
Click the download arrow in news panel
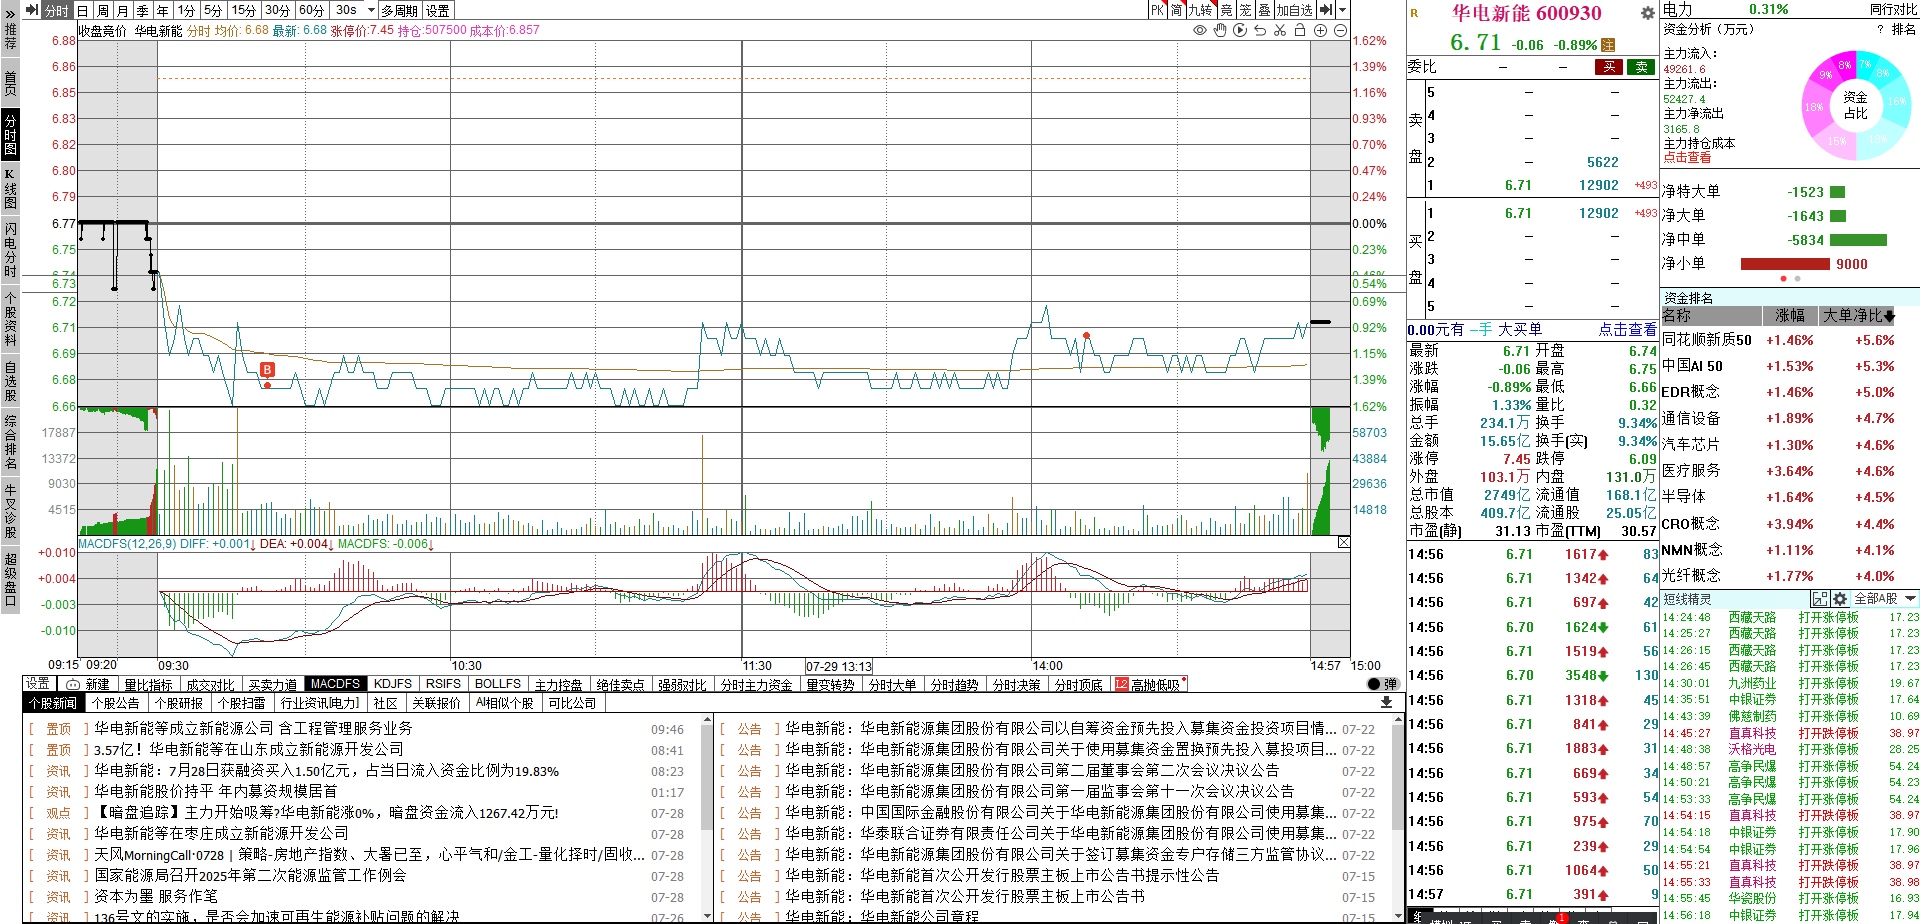pos(1386,702)
